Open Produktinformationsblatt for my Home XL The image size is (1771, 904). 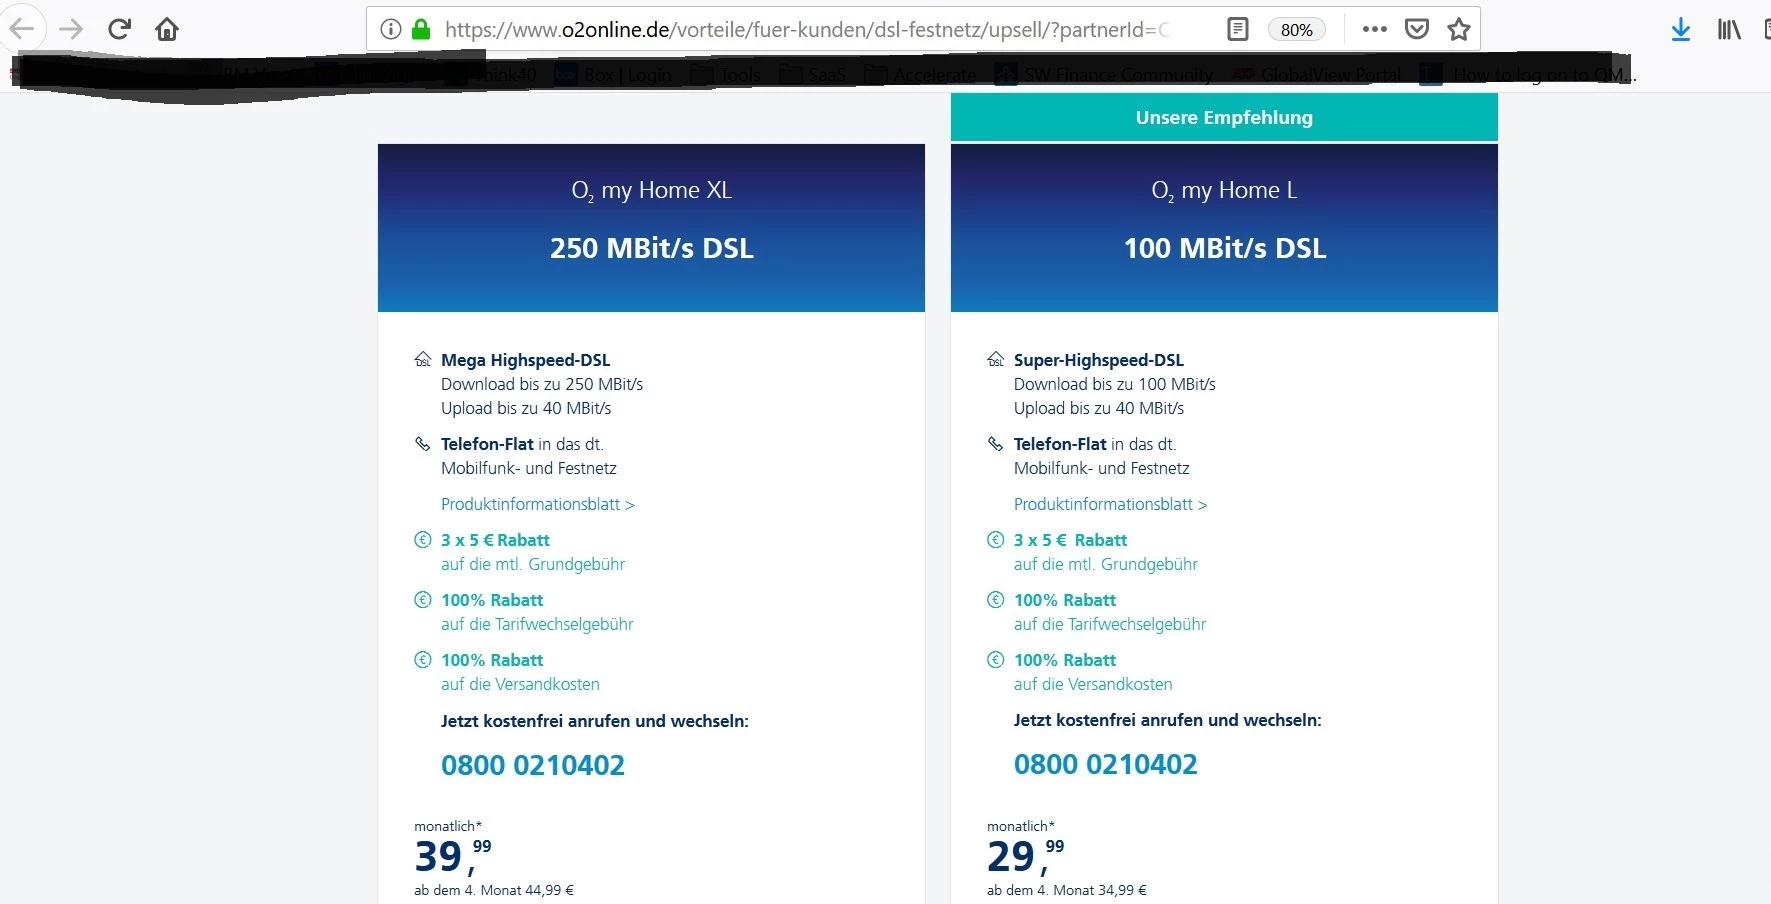(x=538, y=504)
